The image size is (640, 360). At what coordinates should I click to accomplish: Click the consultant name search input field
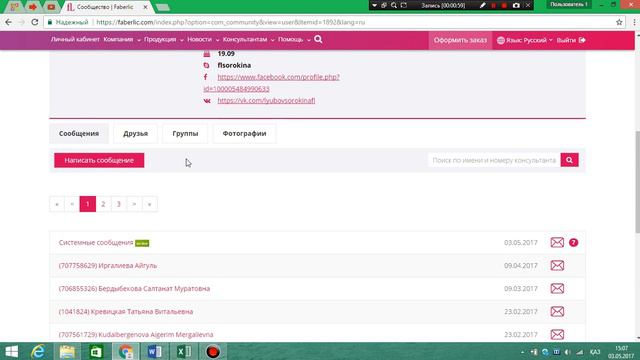[494, 160]
